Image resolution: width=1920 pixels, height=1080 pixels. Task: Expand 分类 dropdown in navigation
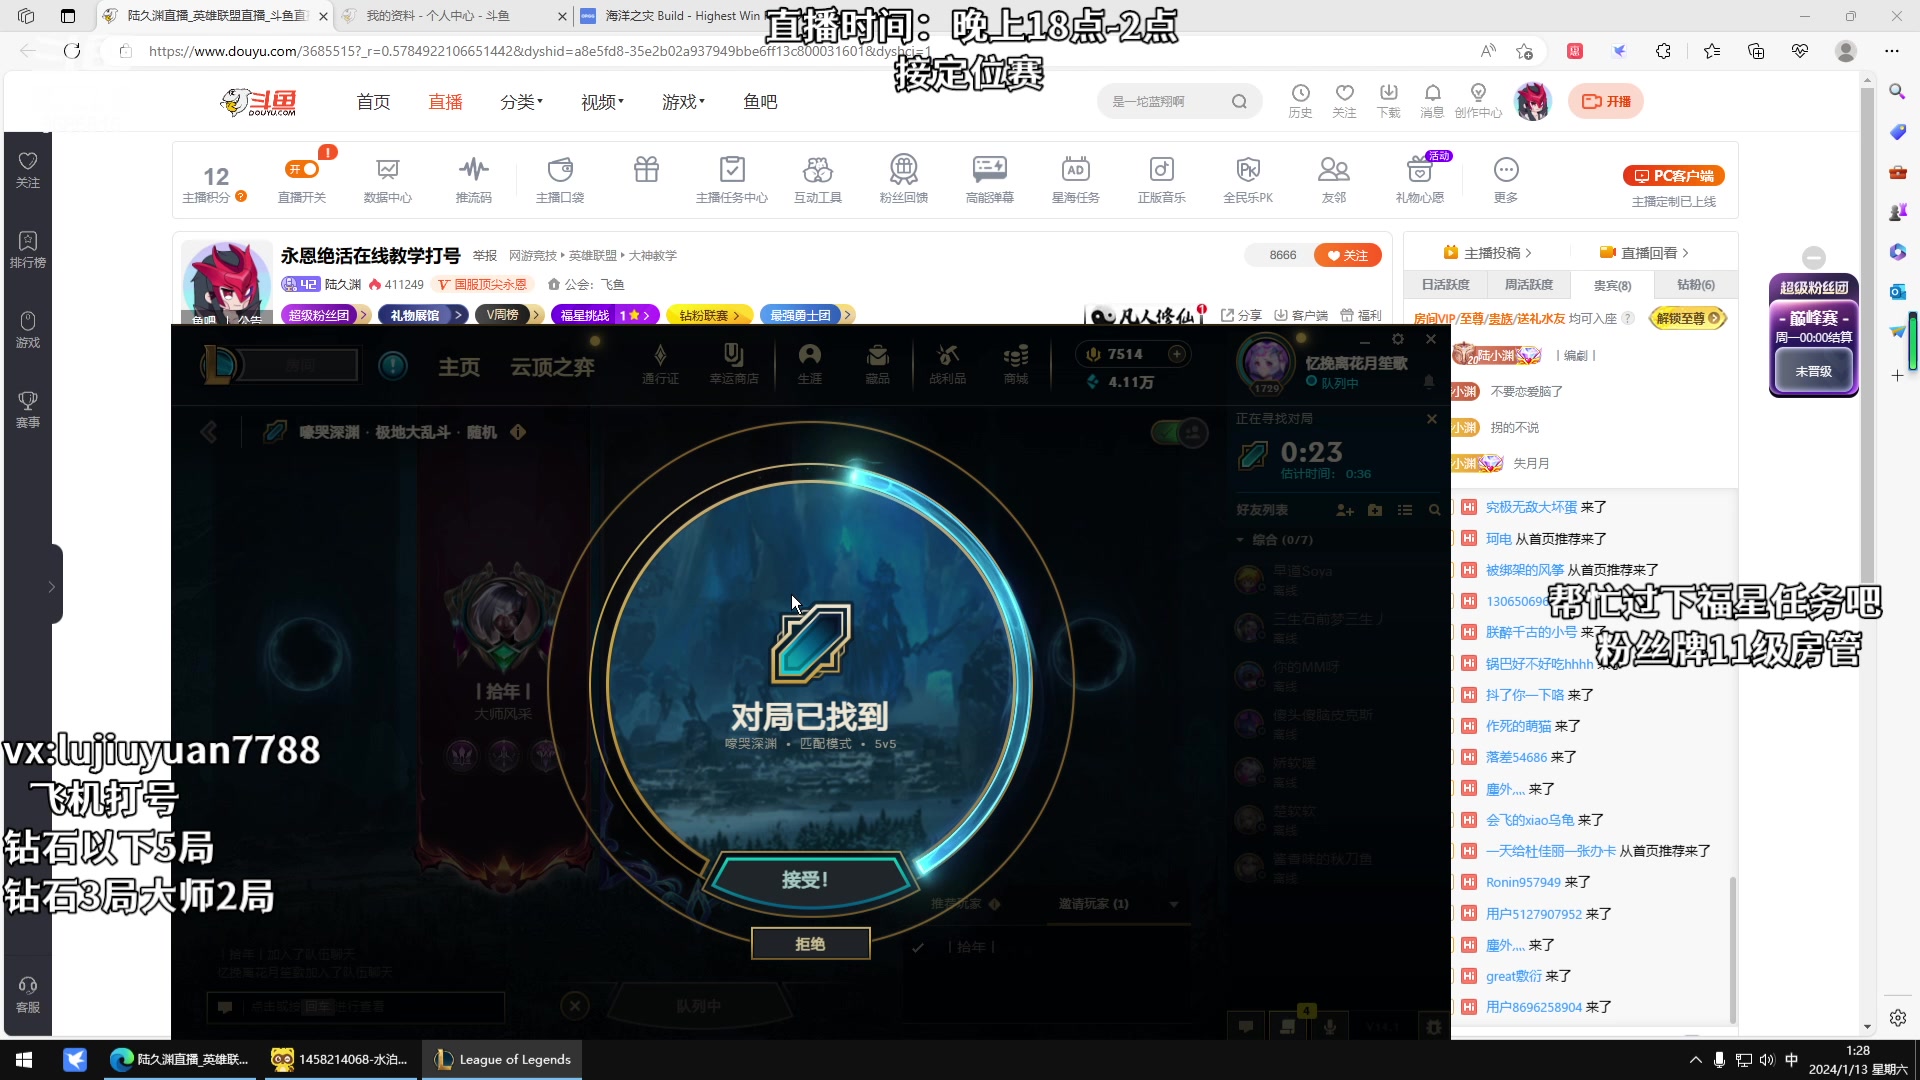tap(521, 102)
